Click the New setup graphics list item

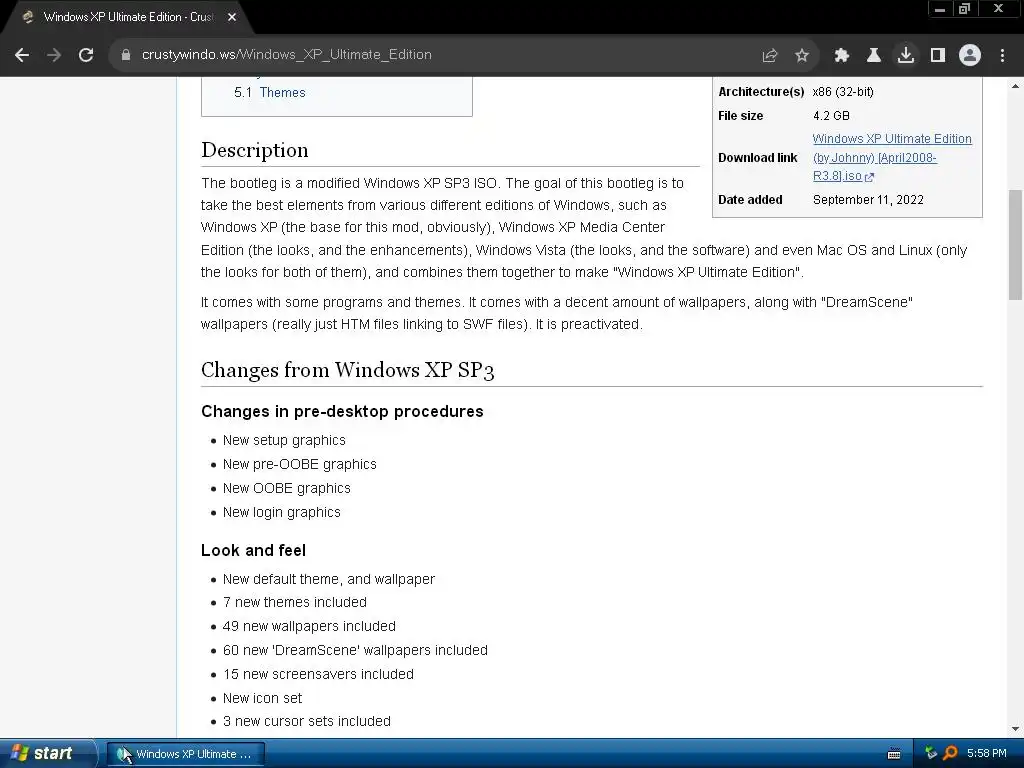[284, 440]
